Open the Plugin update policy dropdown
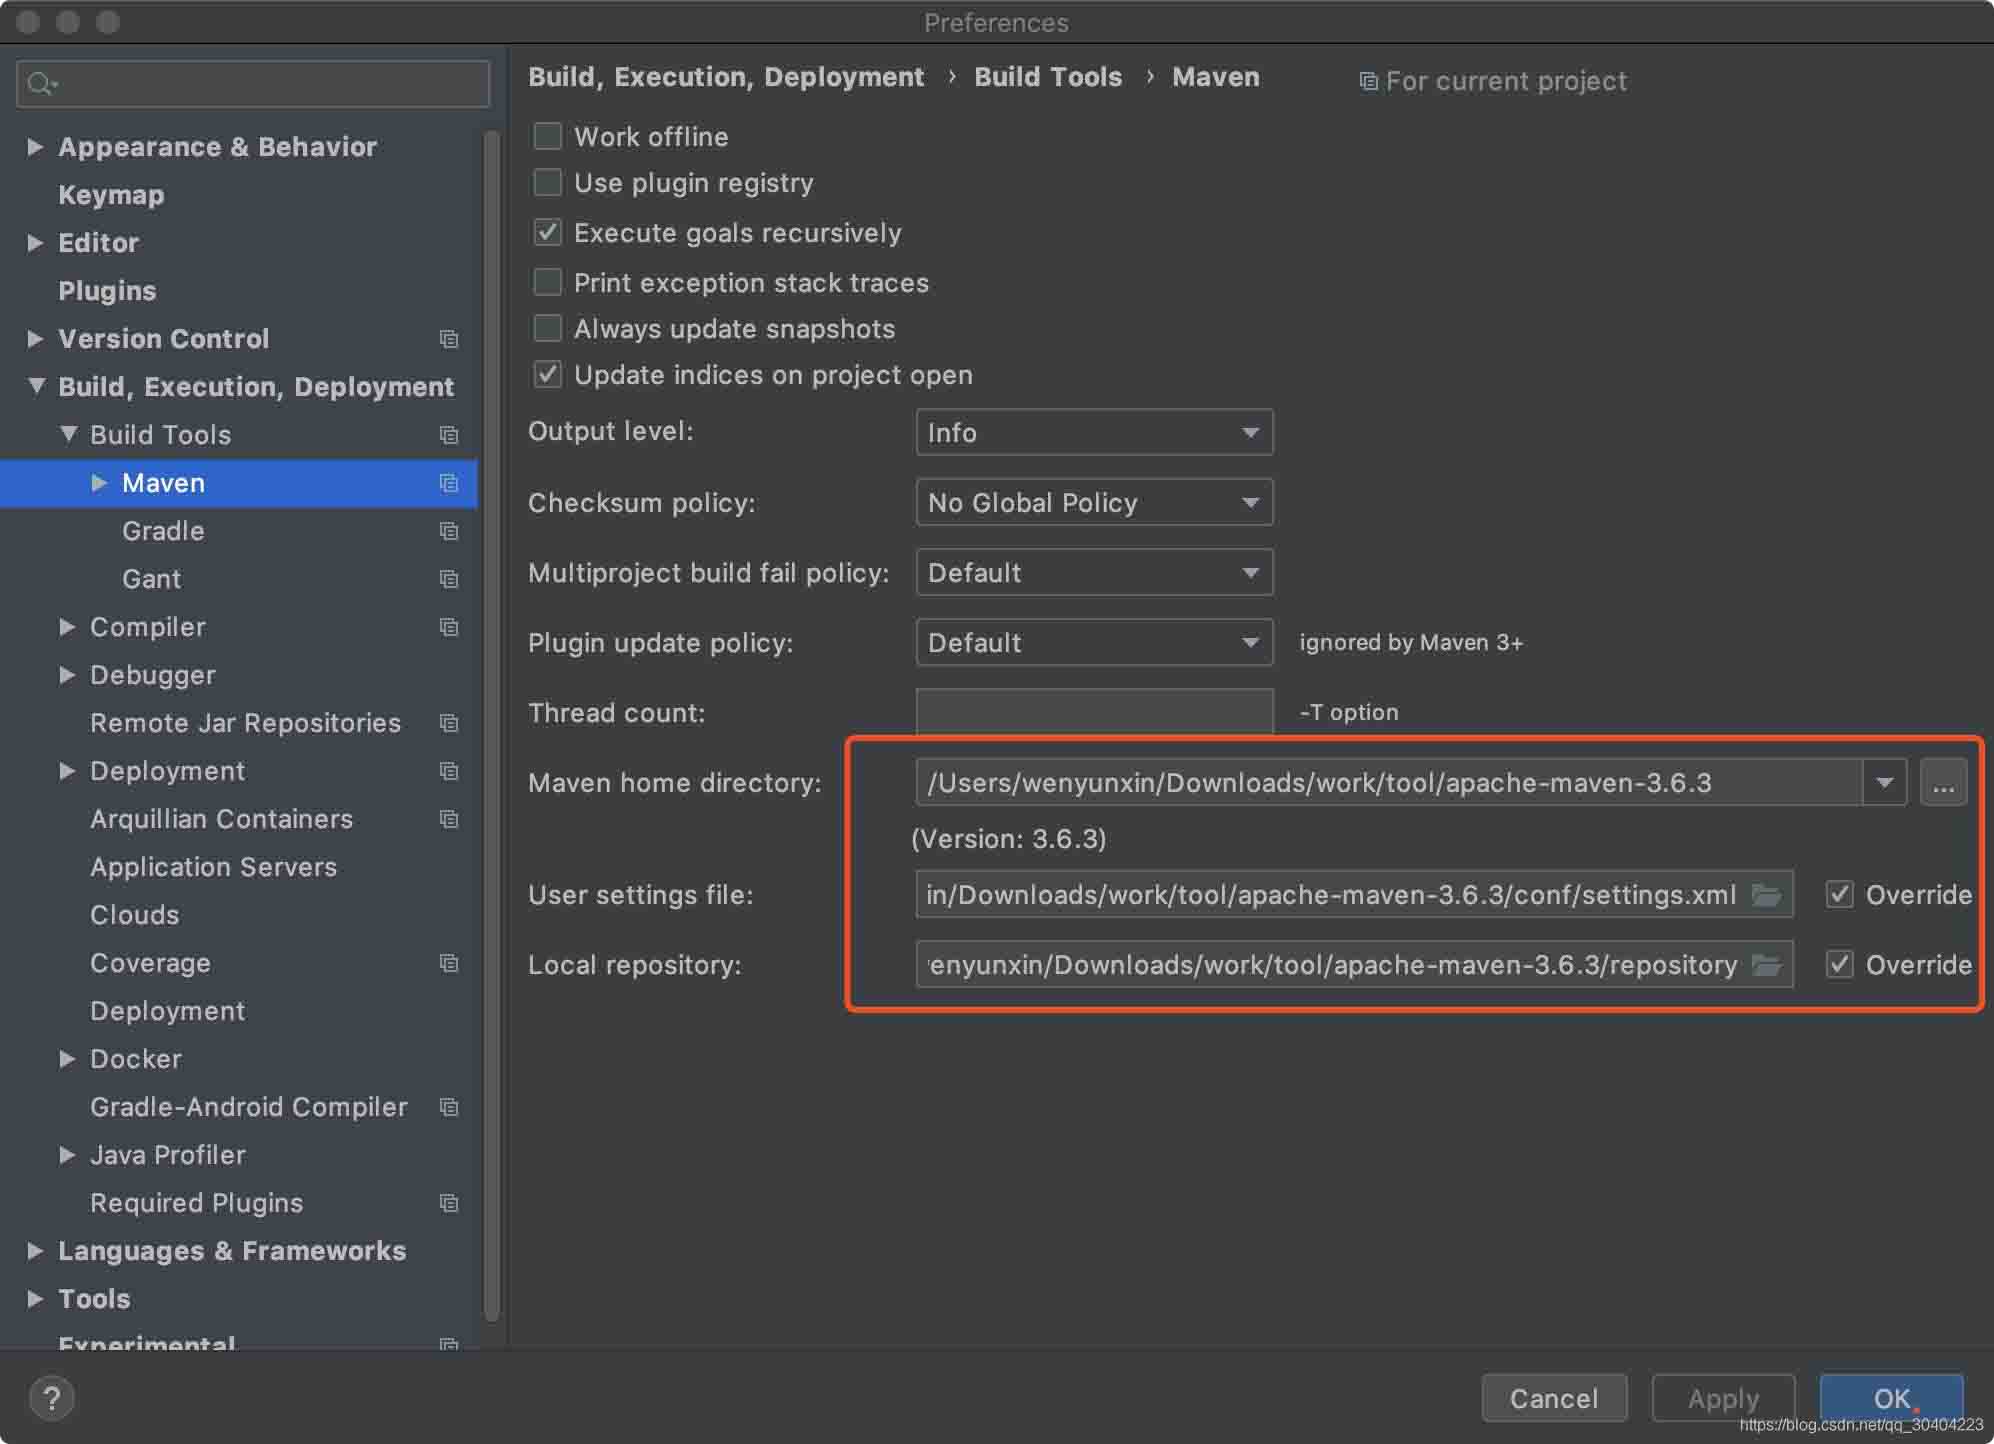 [1094, 642]
